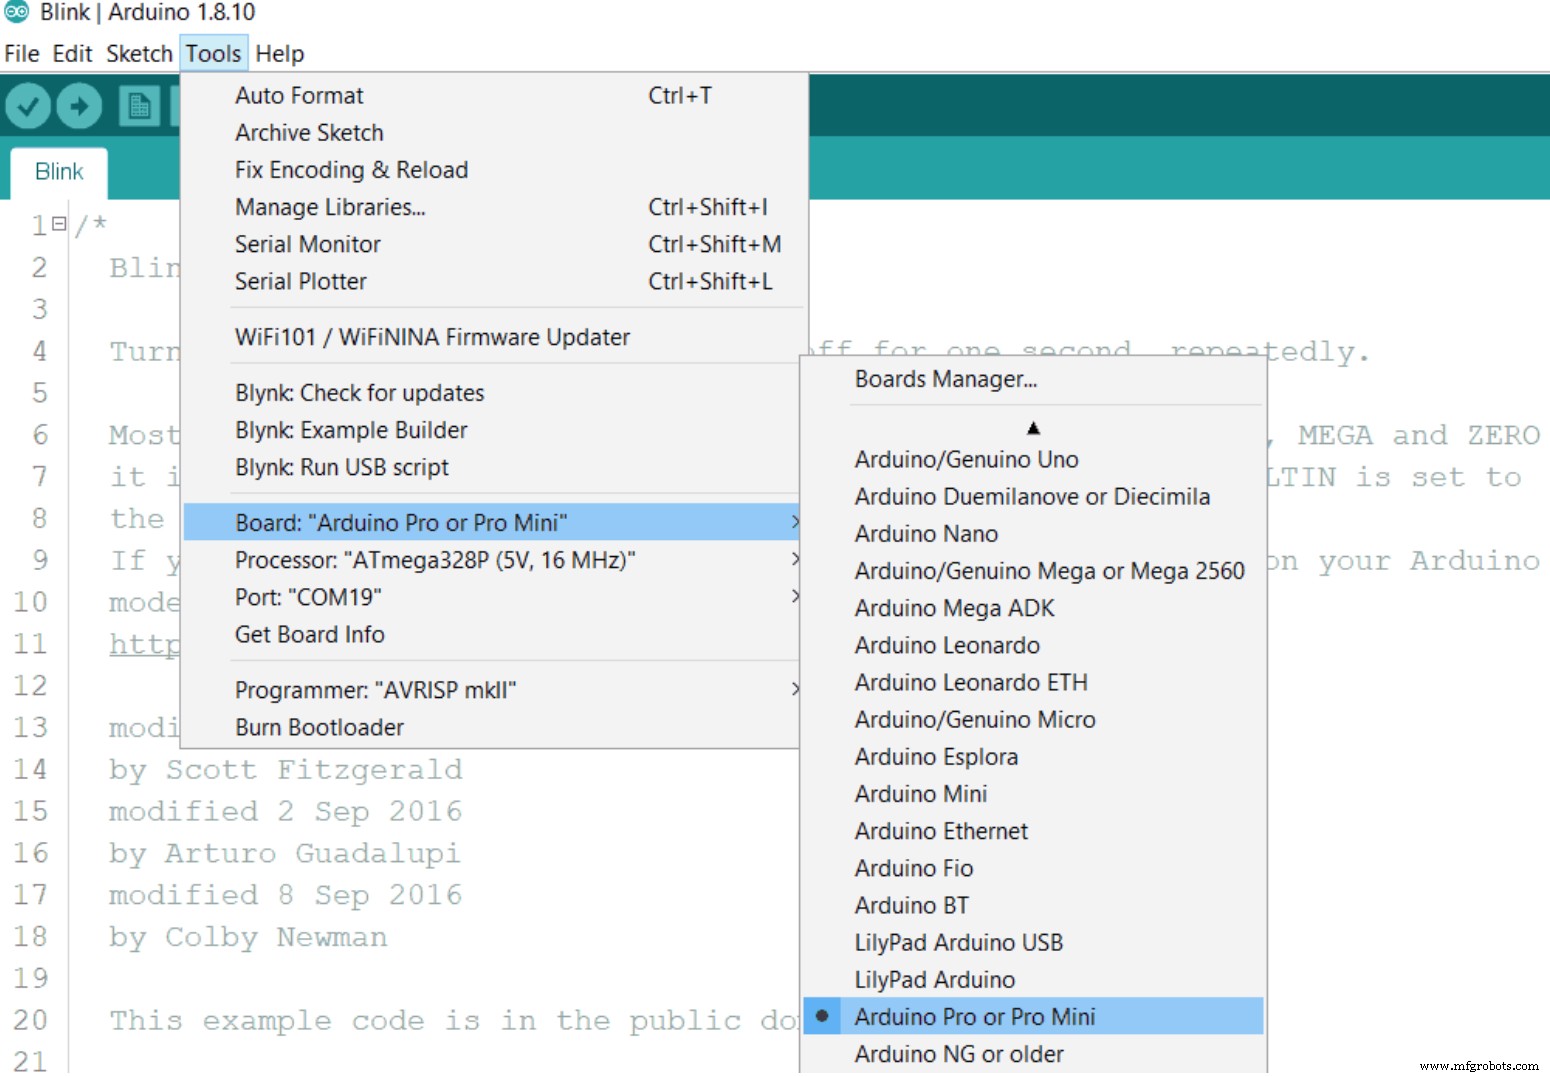Expand the Board submenu

point(490,522)
